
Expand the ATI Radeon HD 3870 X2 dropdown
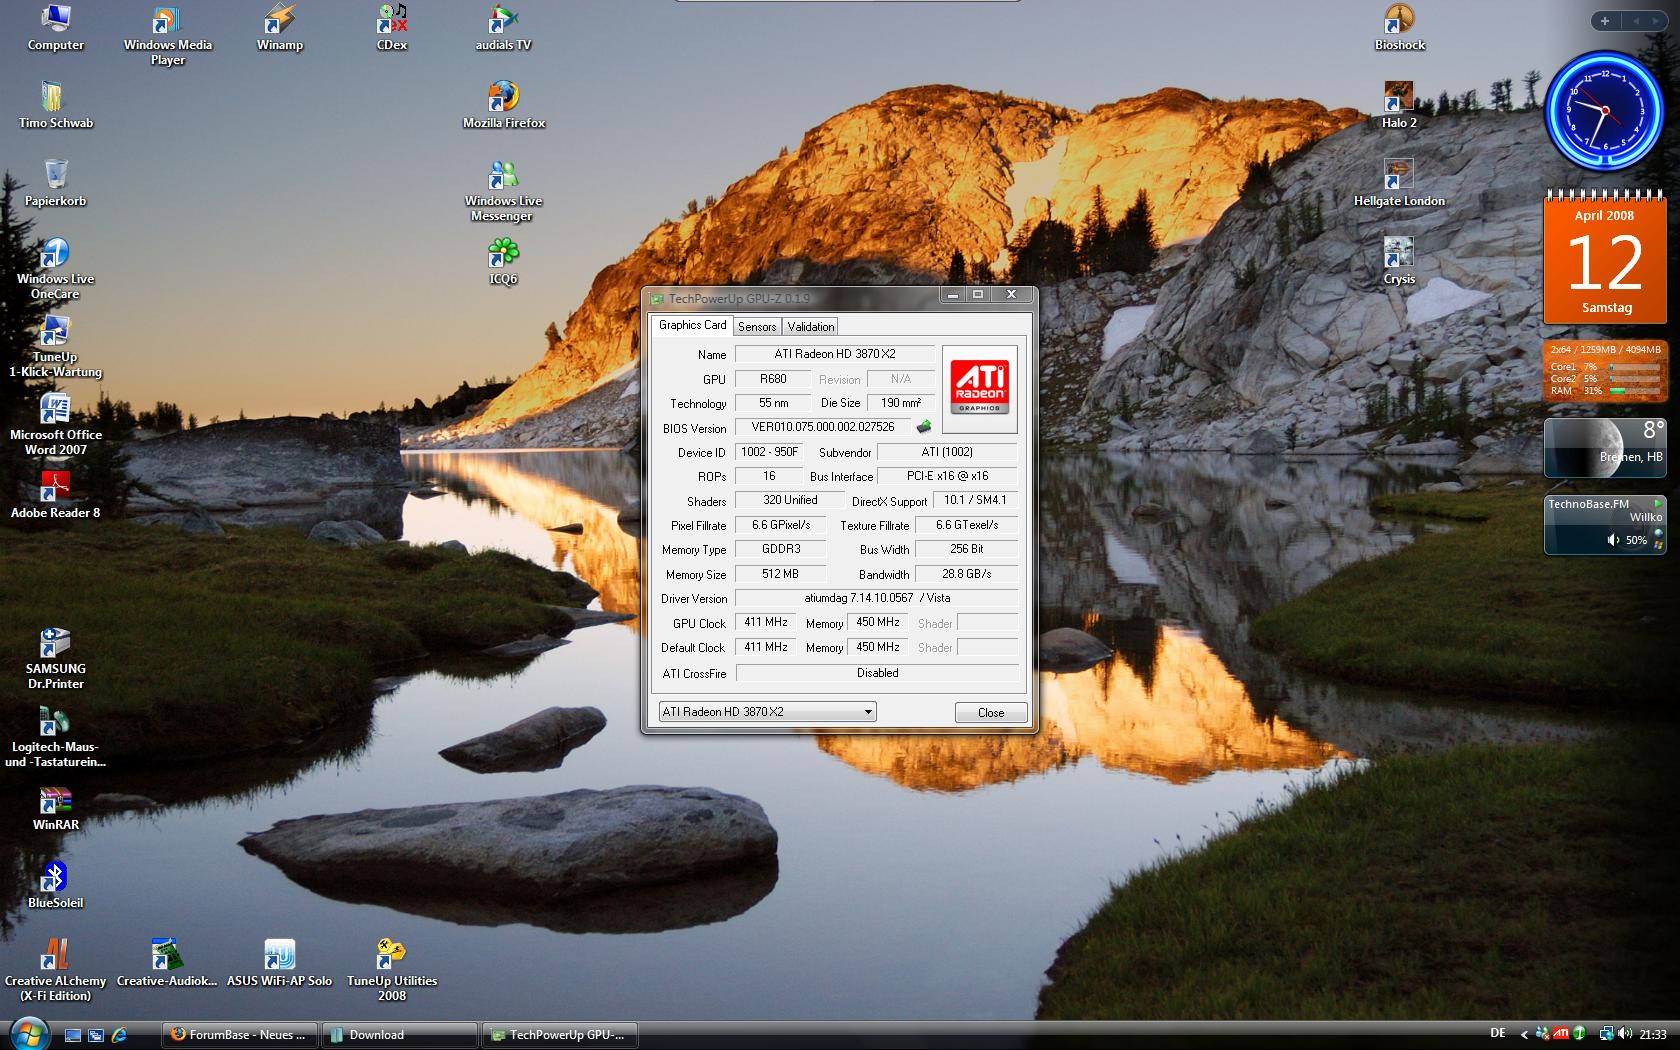click(868, 712)
